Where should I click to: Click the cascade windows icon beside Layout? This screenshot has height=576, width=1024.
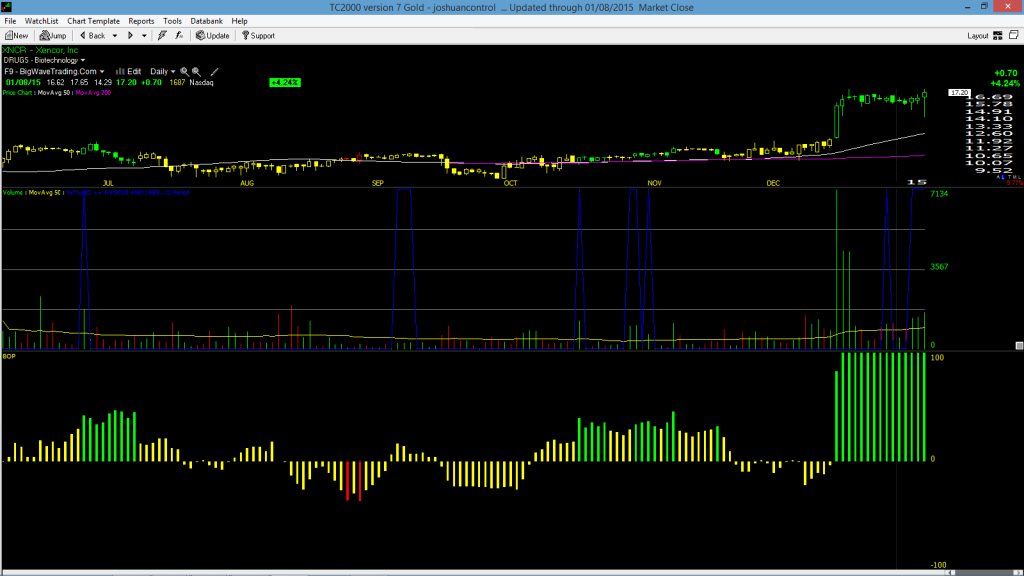pyautogui.click(x=1014, y=35)
